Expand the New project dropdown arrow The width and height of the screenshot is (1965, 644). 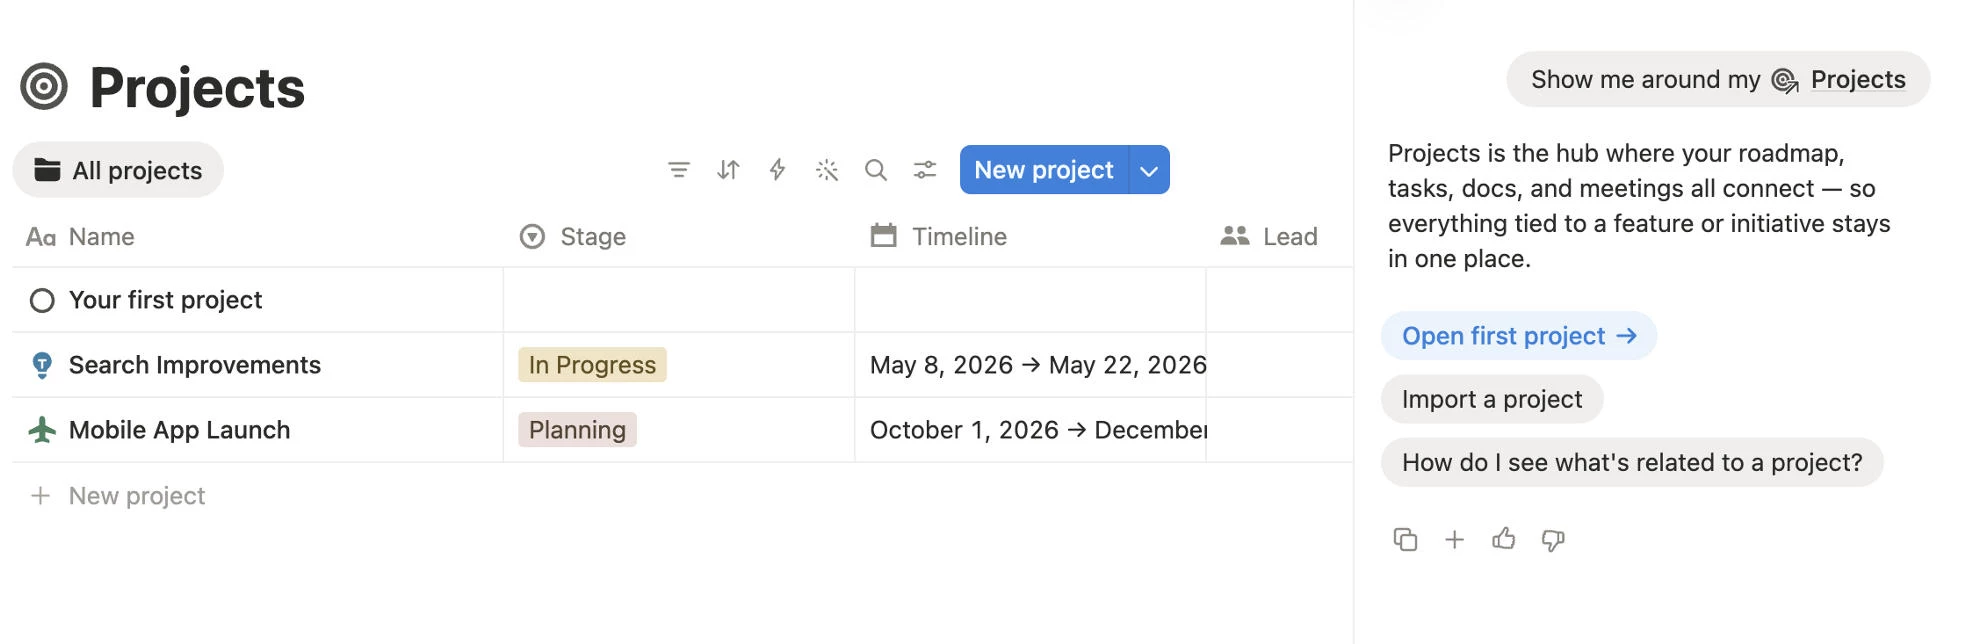[1149, 170]
